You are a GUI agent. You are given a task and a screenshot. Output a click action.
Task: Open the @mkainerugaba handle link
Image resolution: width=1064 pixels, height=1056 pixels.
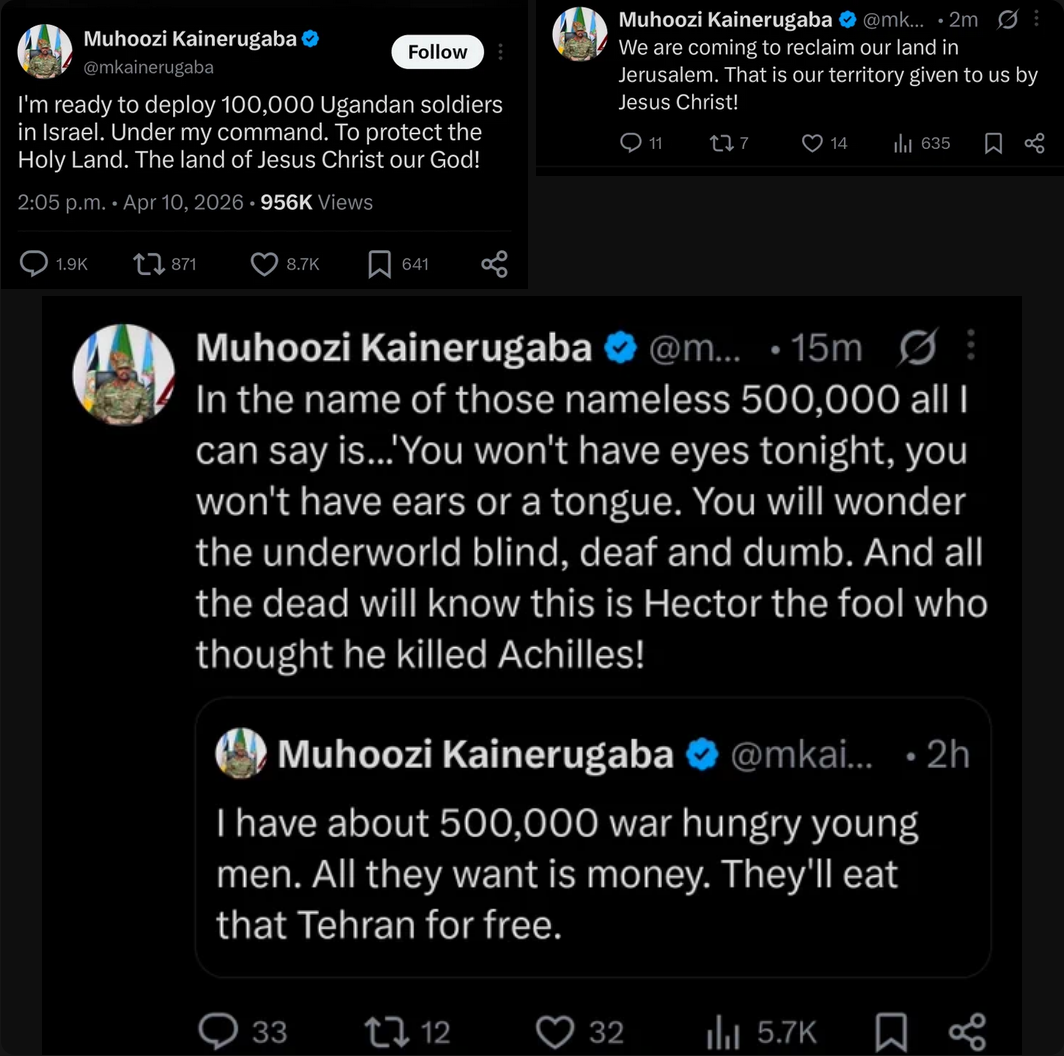(x=148, y=68)
